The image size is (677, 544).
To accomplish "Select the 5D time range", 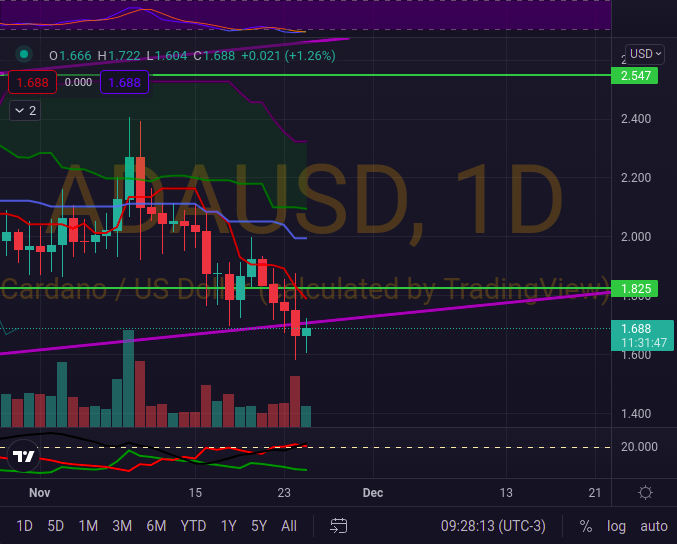I will (x=56, y=526).
